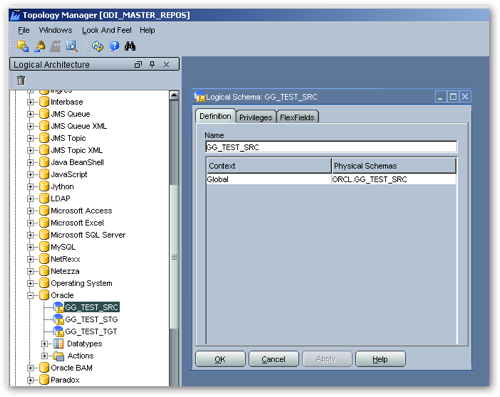
Task: Click the Physical Schemas column header
Action: (394, 166)
